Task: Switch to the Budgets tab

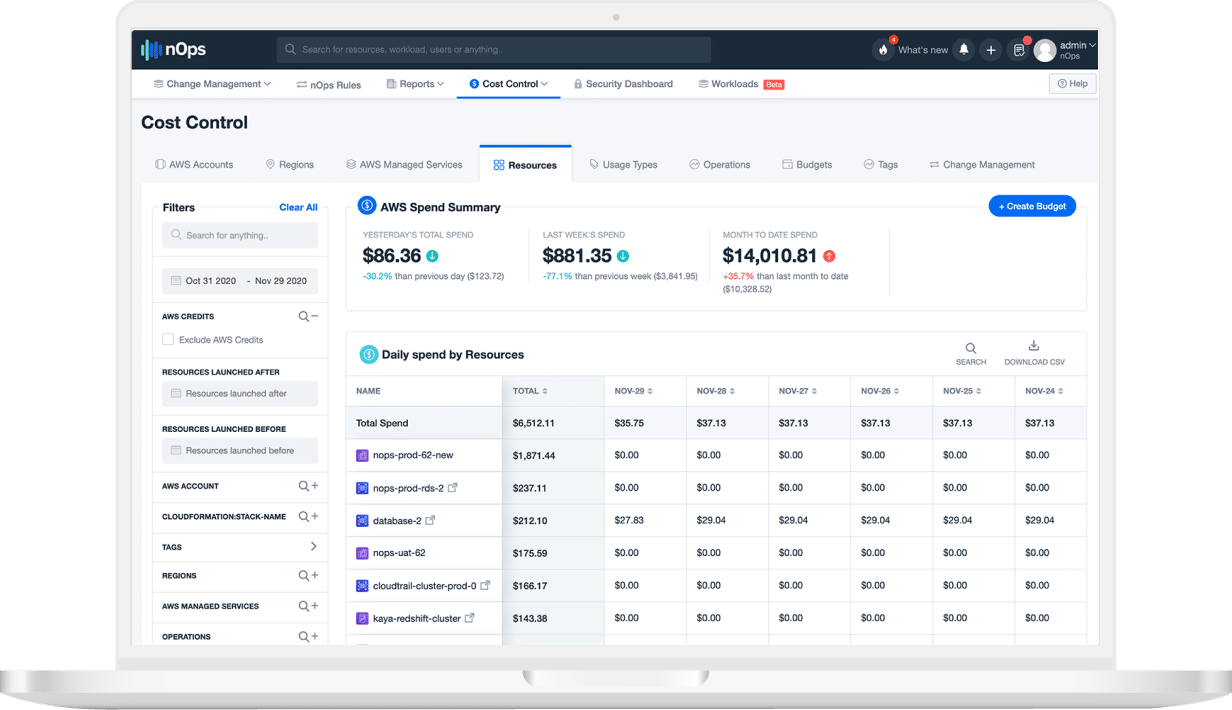Action: click(807, 165)
